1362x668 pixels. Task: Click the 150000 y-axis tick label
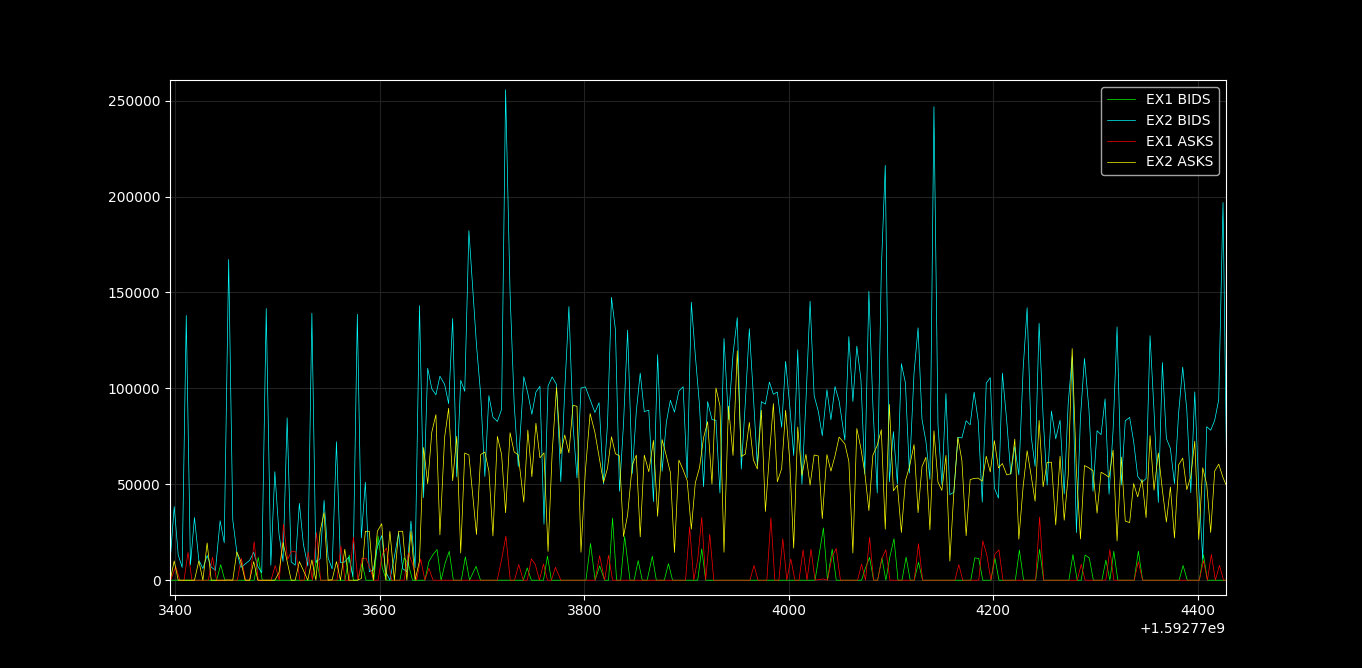pyautogui.click(x=136, y=293)
